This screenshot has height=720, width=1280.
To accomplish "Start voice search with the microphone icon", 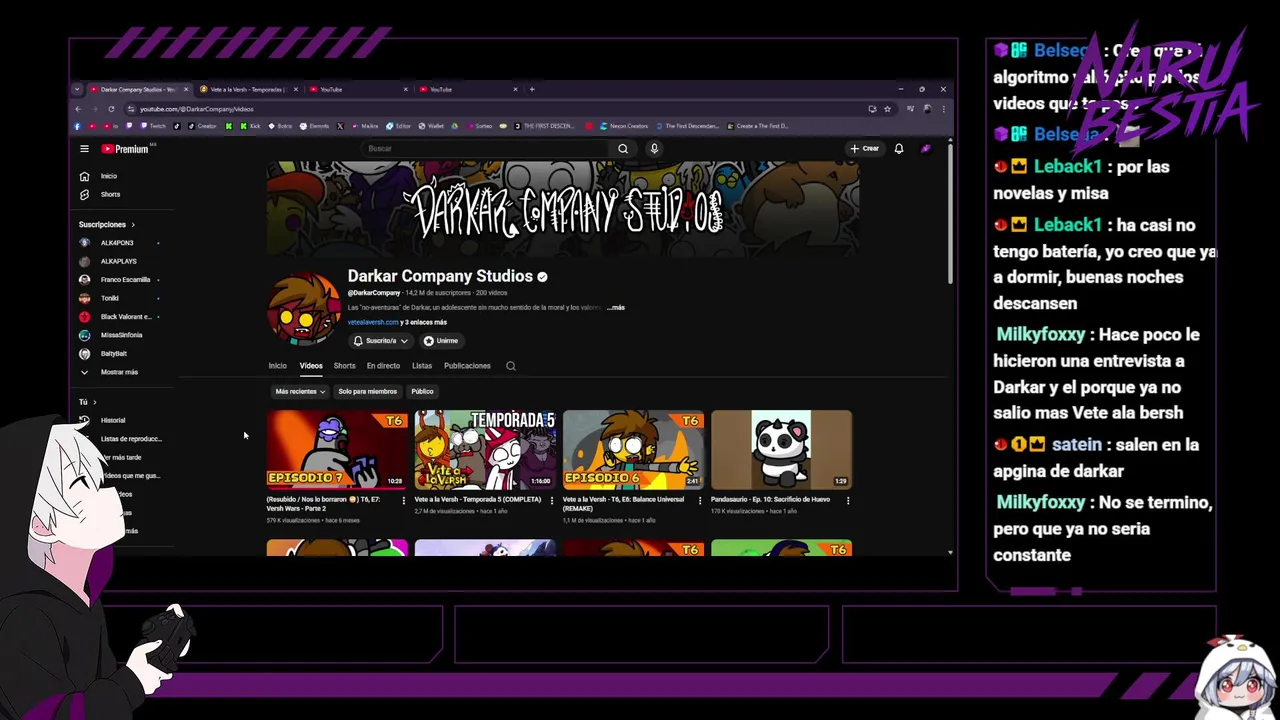I will click(654, 148).
